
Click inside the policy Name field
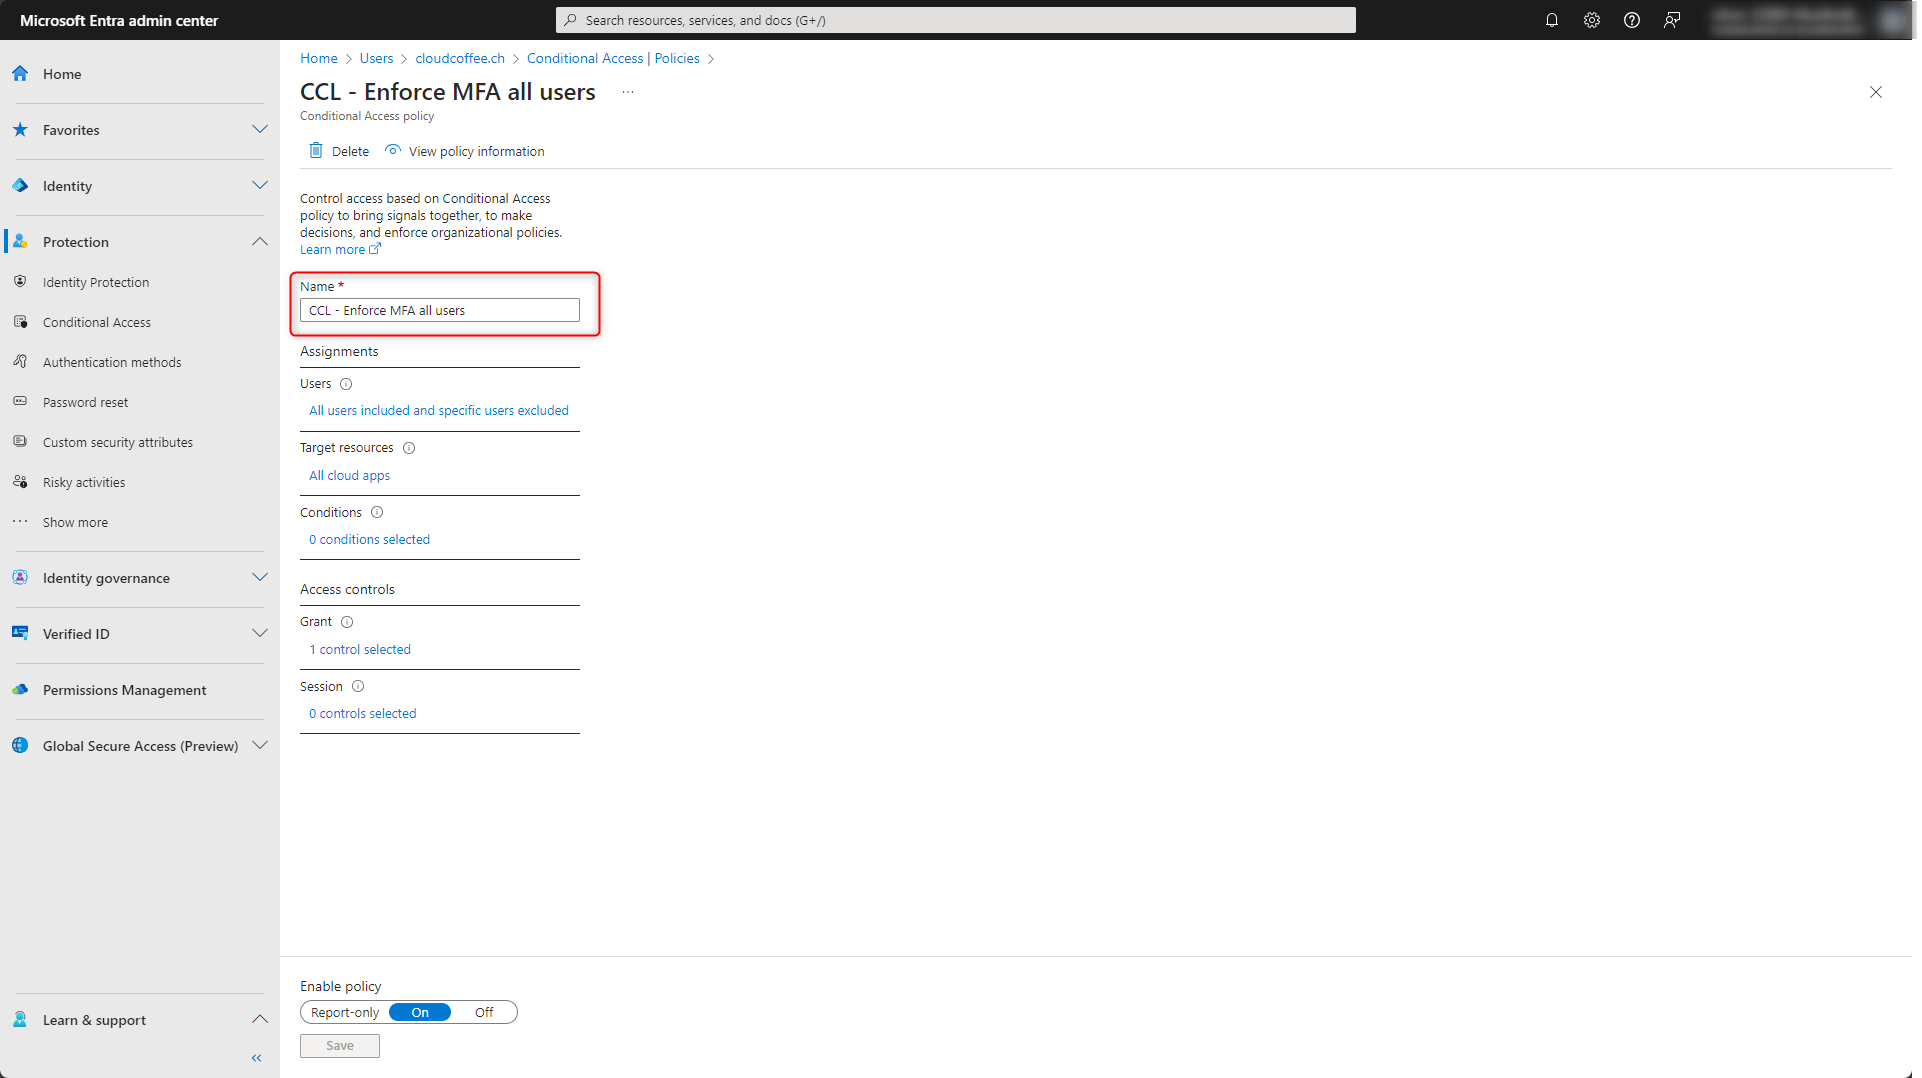pyautogui.click(x=439, y=310)
